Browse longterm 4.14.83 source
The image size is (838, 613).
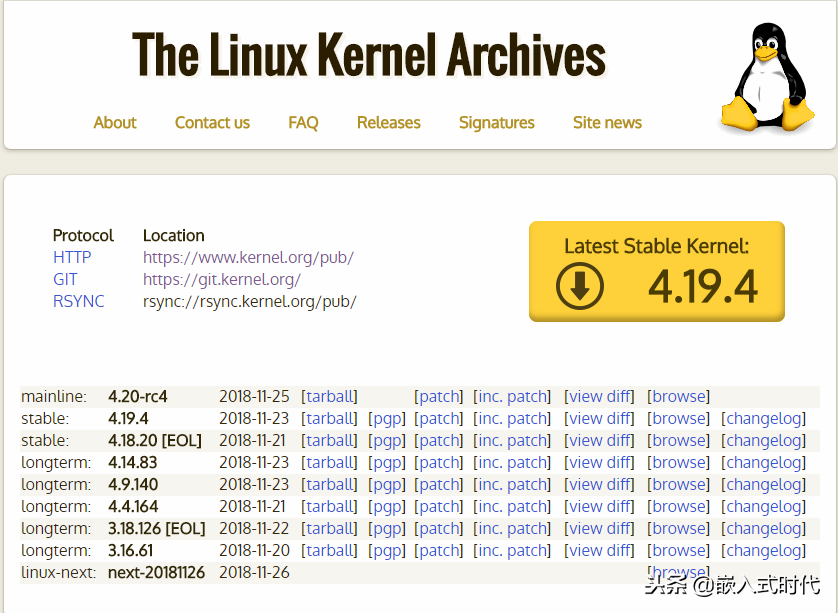(678, 462)
